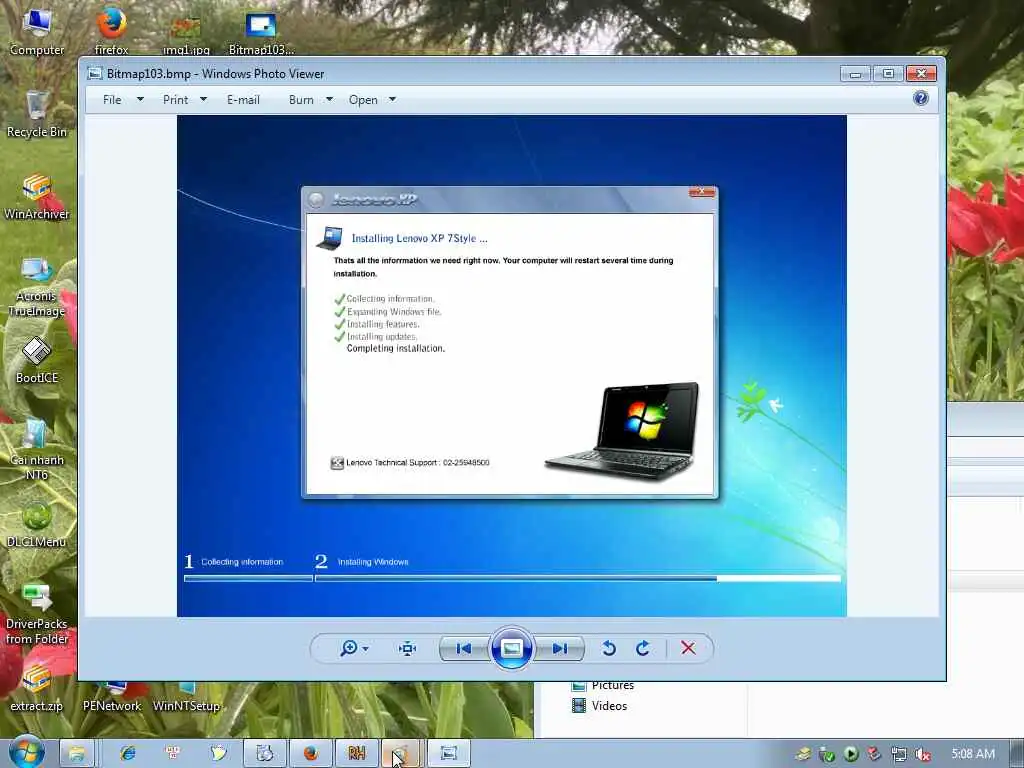Switch to the RH taskbar button
This screenshot has height=768, width=1024.
click(357, 754)
